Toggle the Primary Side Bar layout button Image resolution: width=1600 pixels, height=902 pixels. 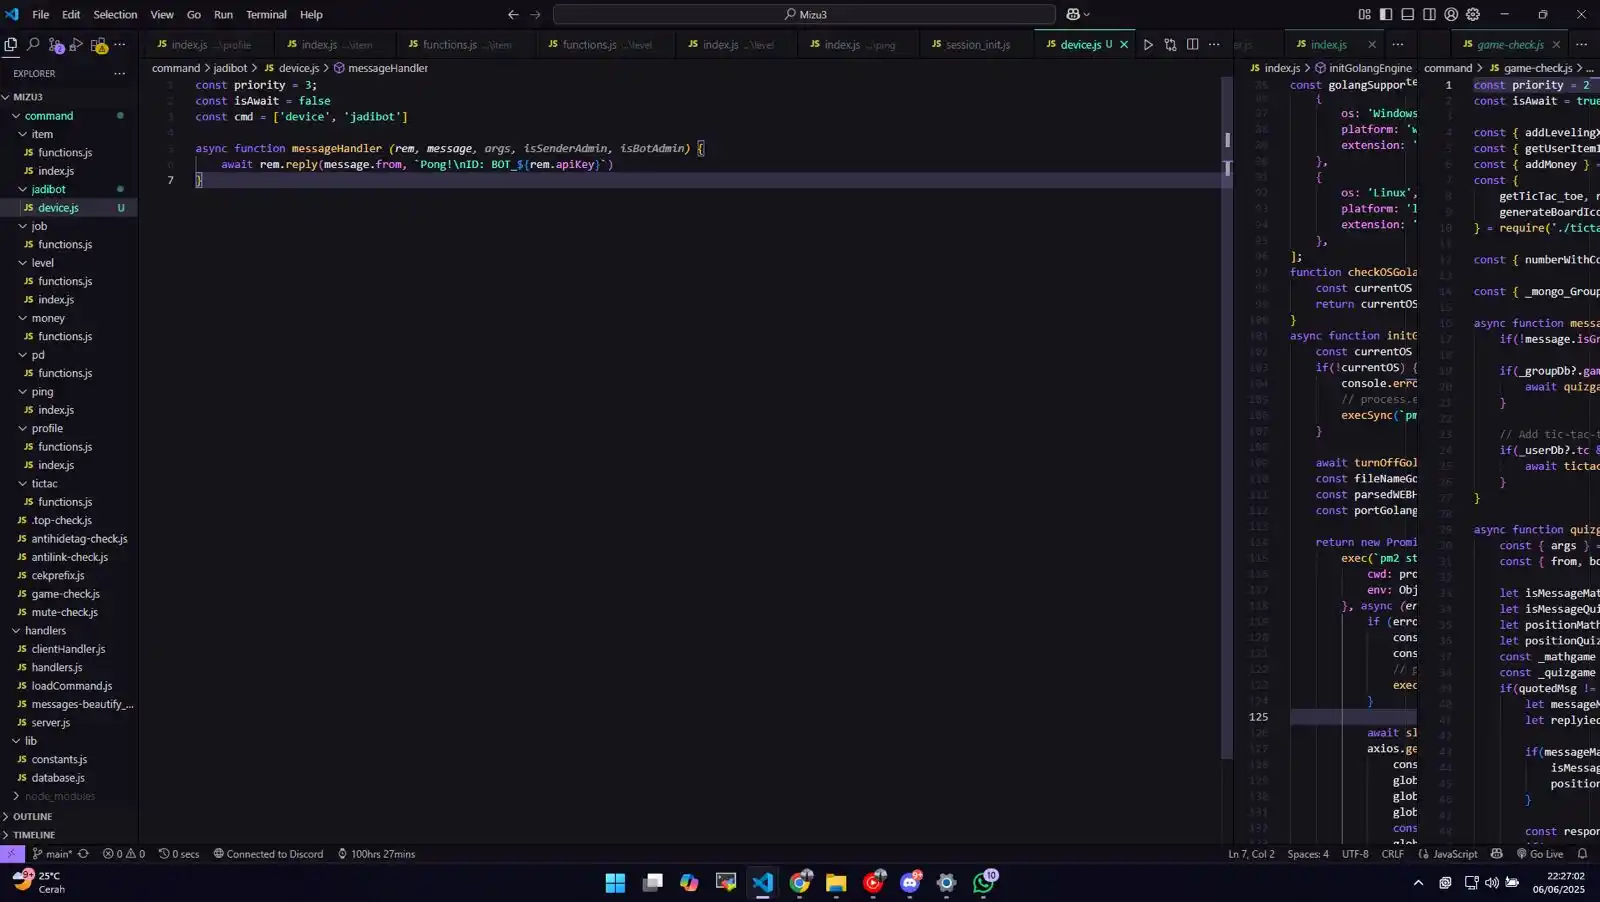click(1386, 15)
